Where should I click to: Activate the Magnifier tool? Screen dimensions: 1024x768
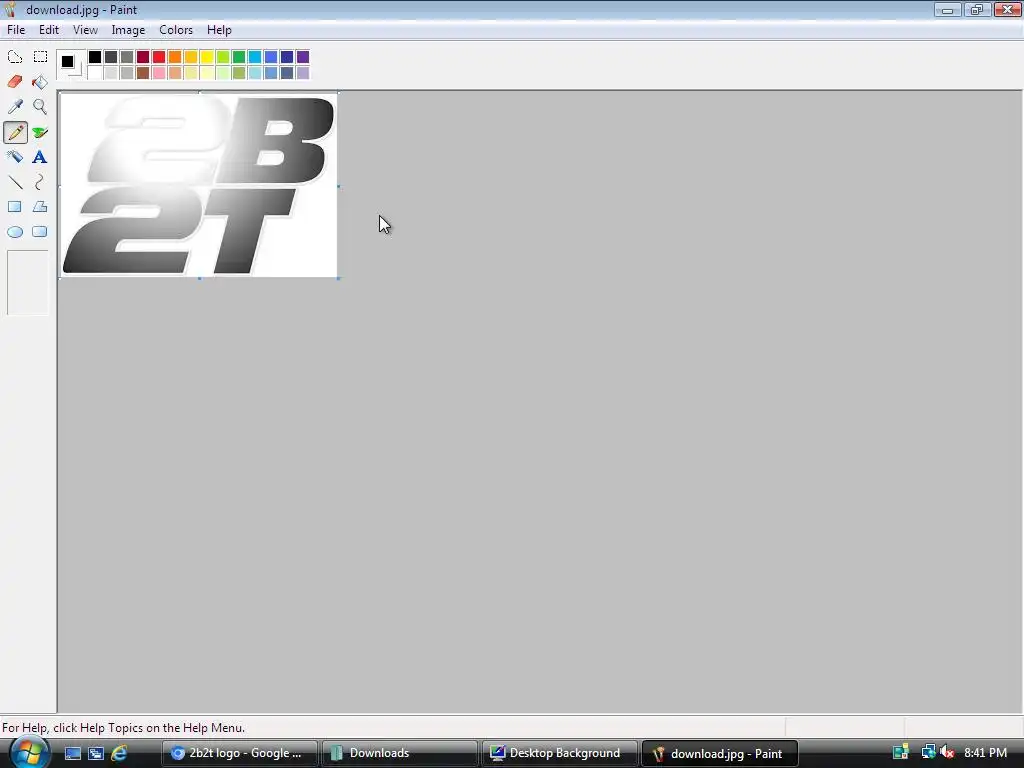pyautogui.click(x=40, y=106)
